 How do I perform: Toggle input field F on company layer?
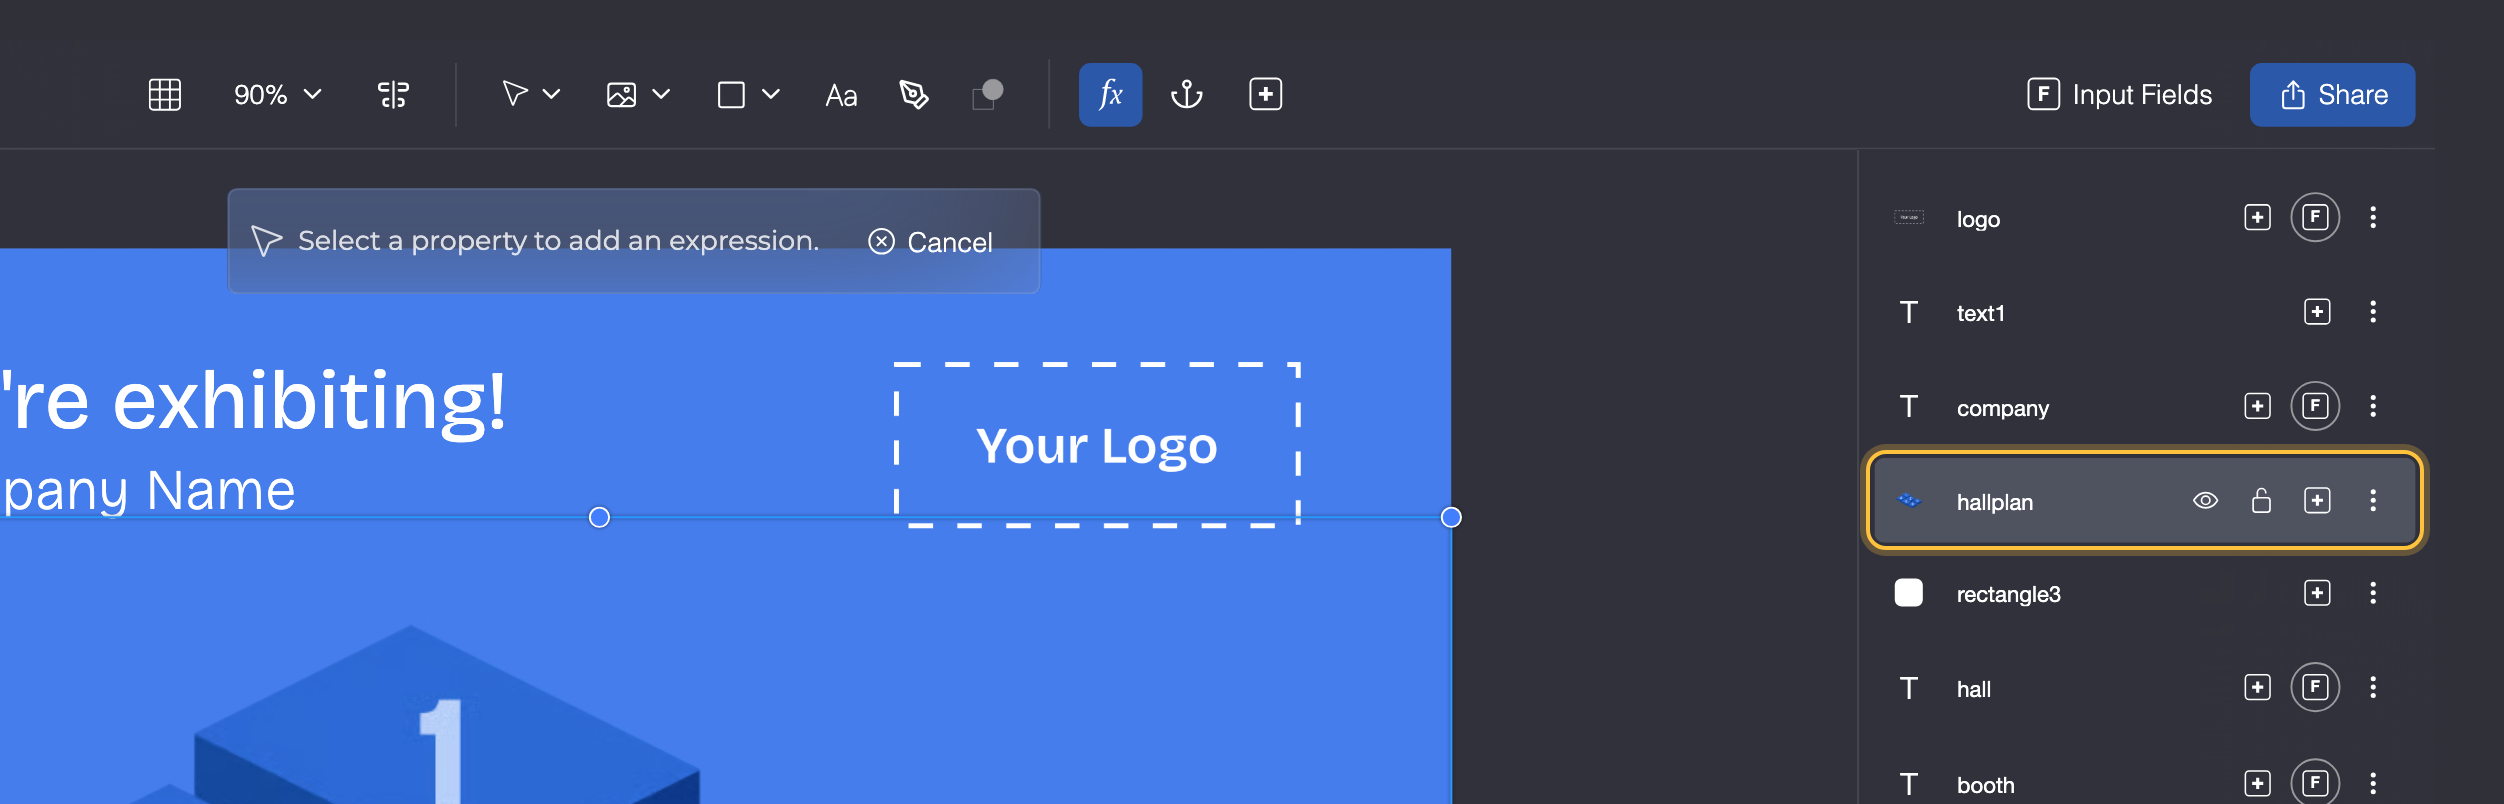pyautogui.click(x=2315, y=405)
